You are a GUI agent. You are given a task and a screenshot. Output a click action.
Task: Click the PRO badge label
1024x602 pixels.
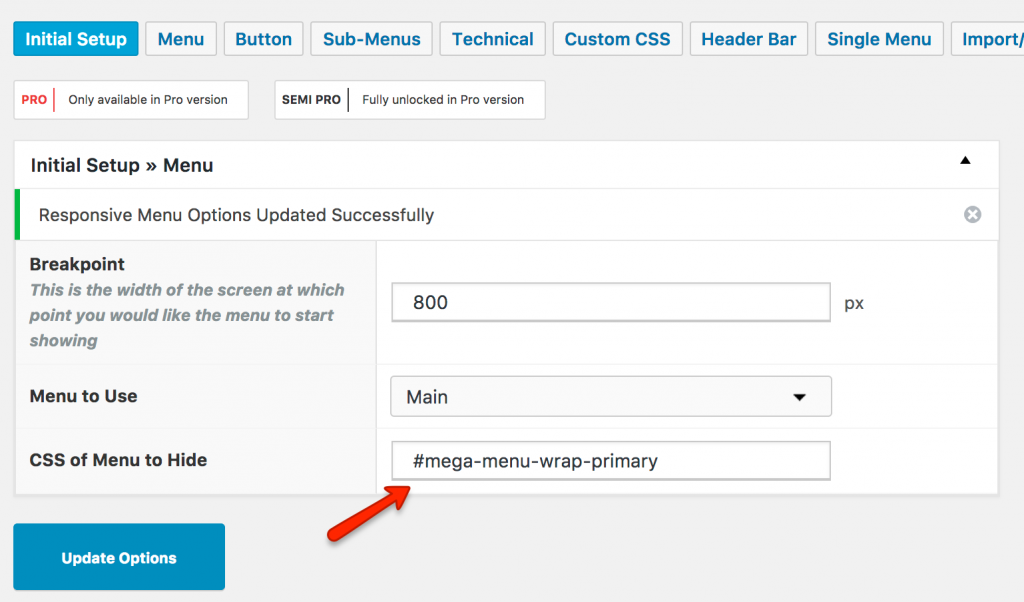(31, 100)
